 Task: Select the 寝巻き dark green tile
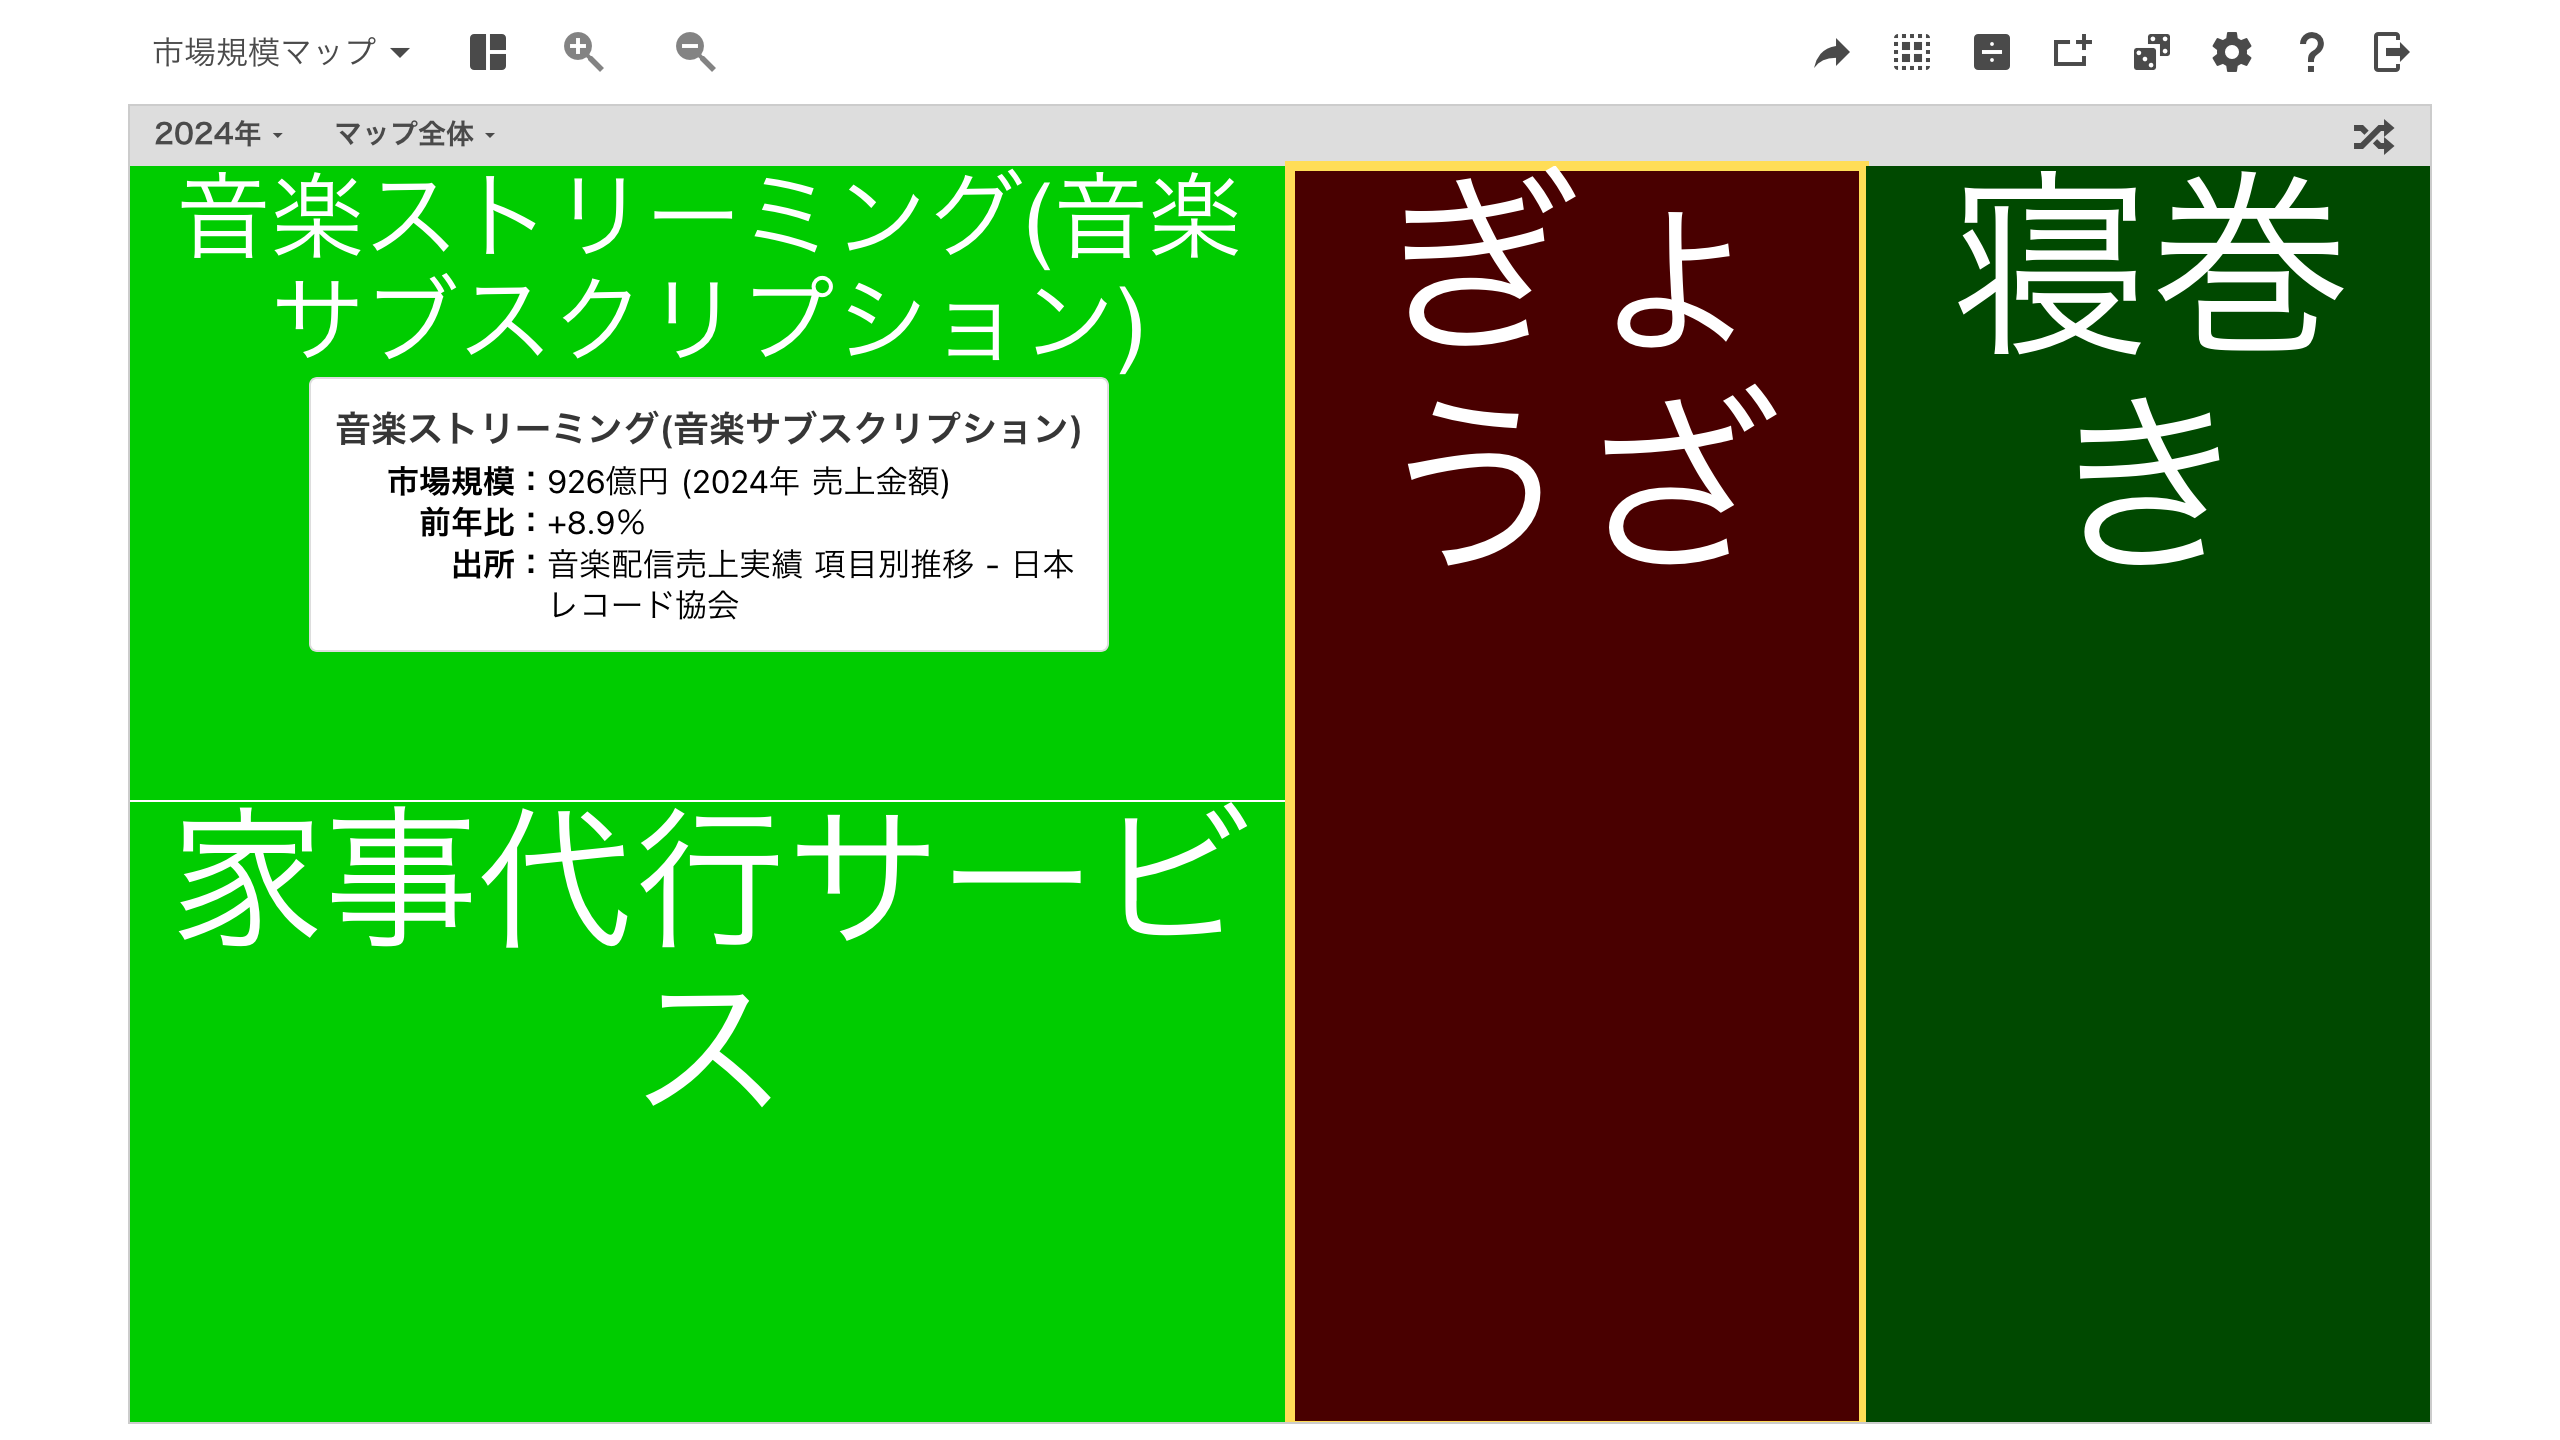coord(2148,900)
